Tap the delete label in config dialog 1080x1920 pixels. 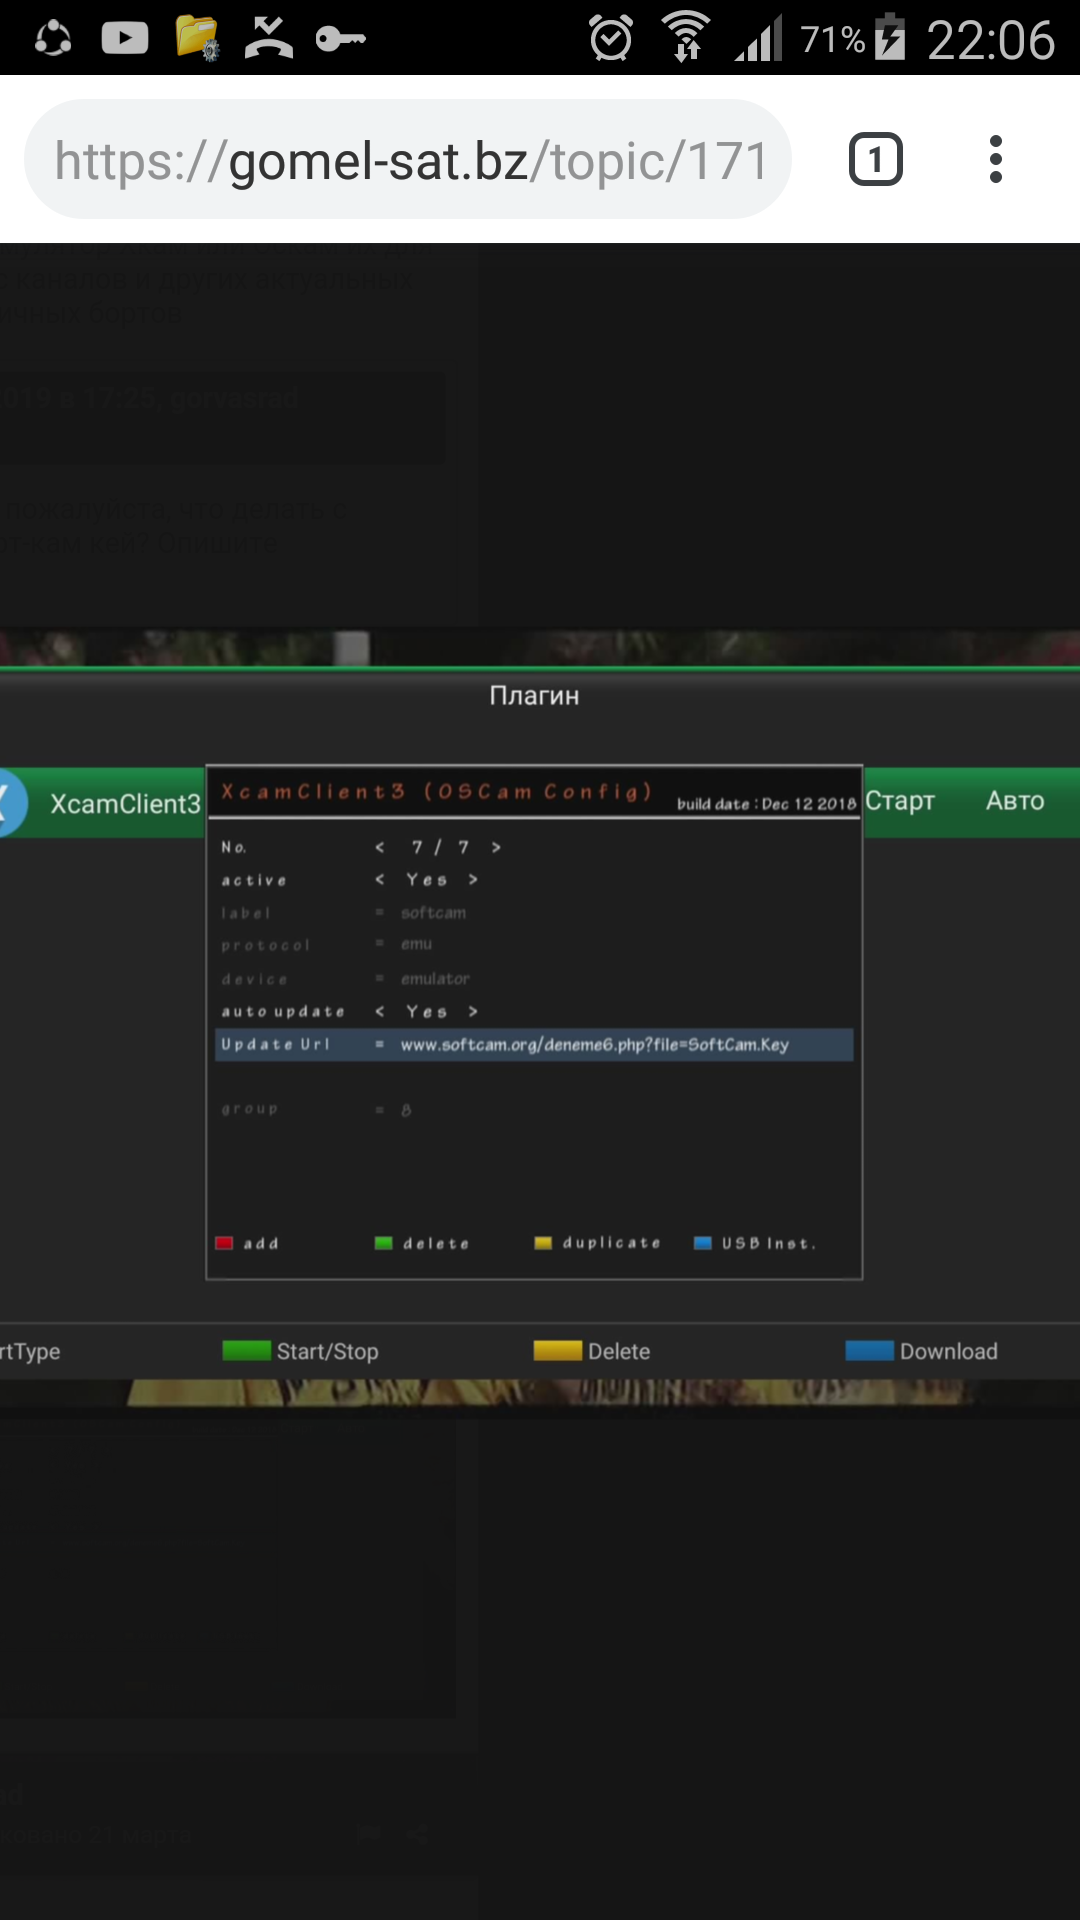[436, 1243]
